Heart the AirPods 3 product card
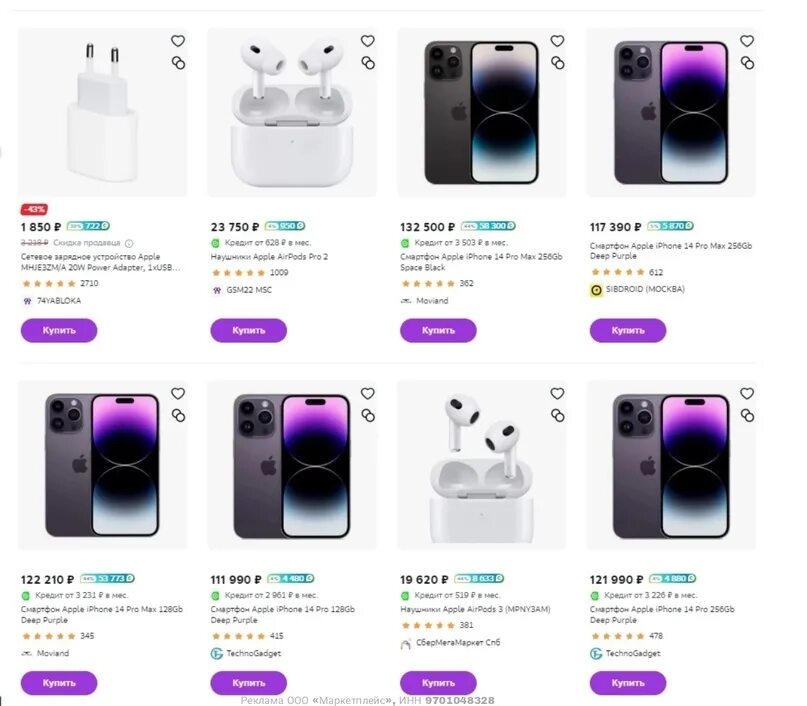Viewport: 807px width, 706px height. 557,394
